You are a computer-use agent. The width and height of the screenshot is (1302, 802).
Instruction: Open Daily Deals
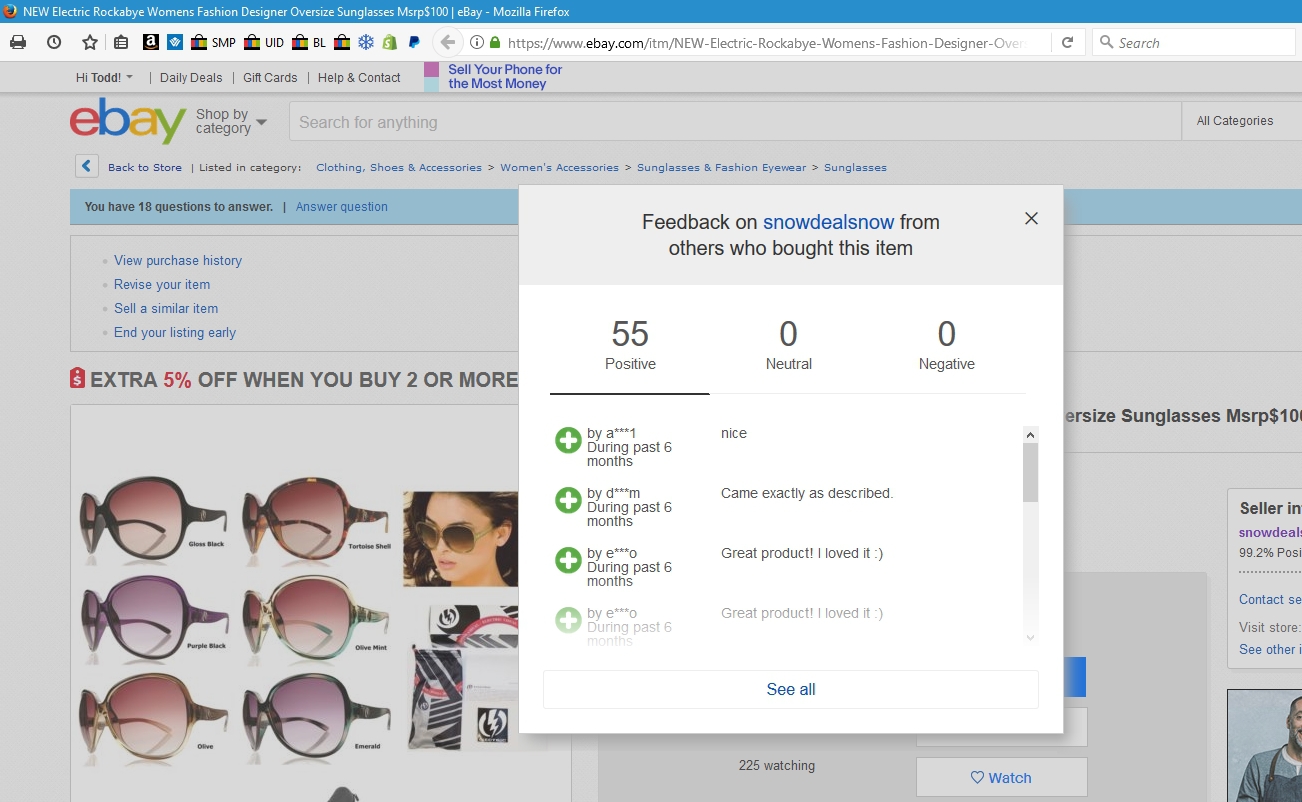[x=191, y=77]
